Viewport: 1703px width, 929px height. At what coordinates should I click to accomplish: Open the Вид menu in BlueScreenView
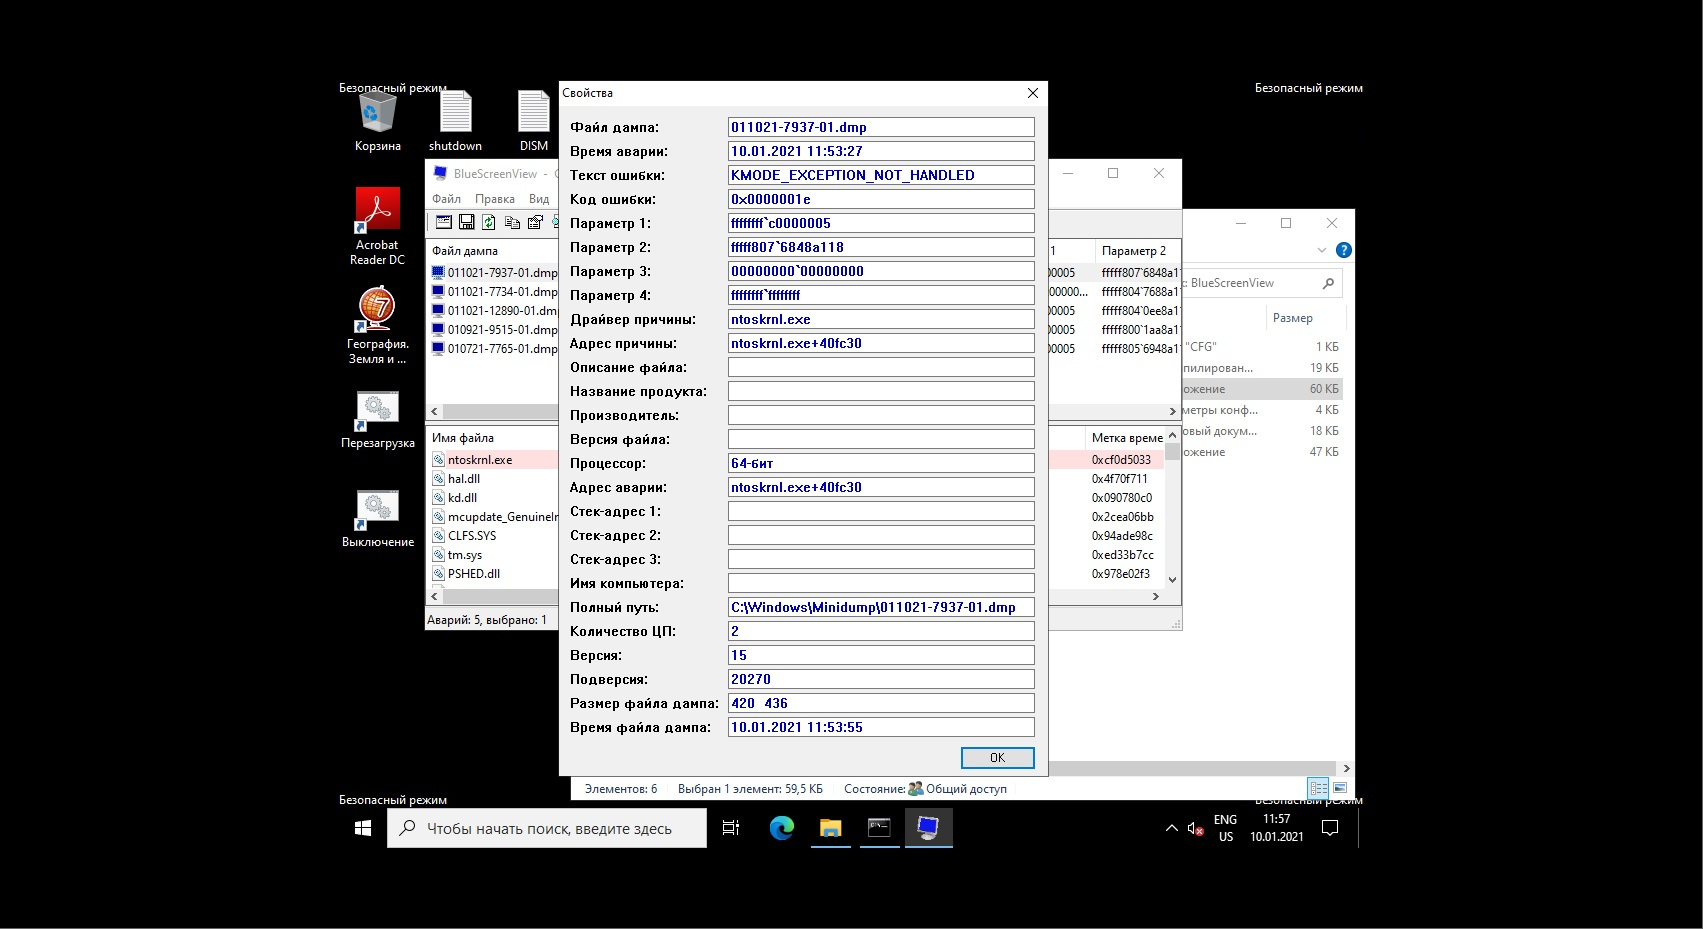539,199
